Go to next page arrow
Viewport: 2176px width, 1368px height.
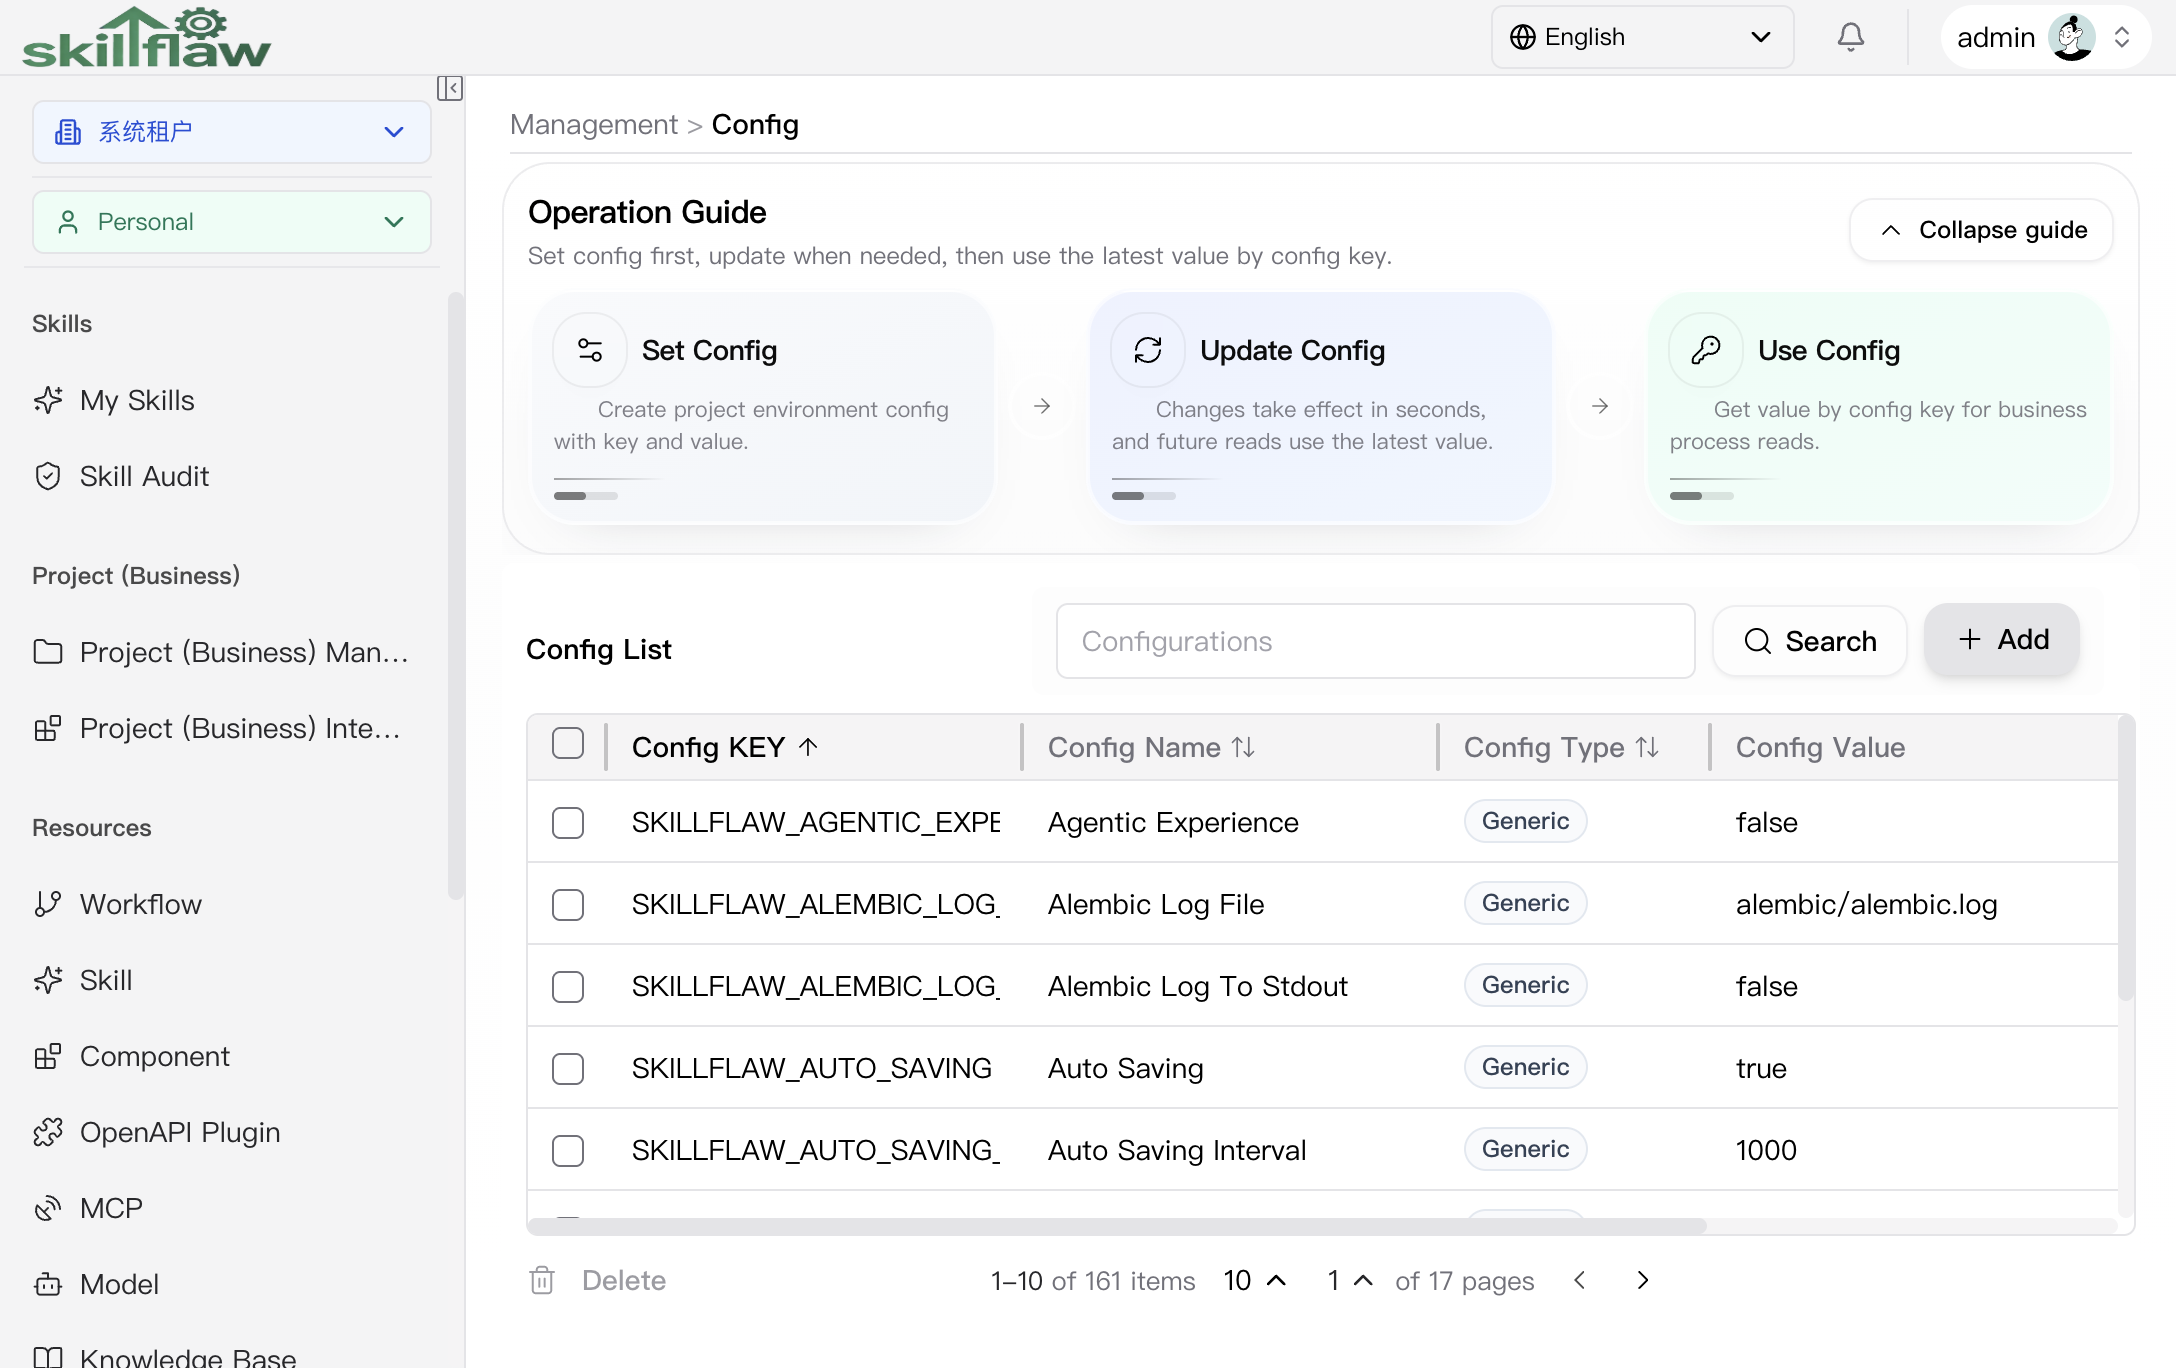pyautogui.click(x=1642, y=1280)
